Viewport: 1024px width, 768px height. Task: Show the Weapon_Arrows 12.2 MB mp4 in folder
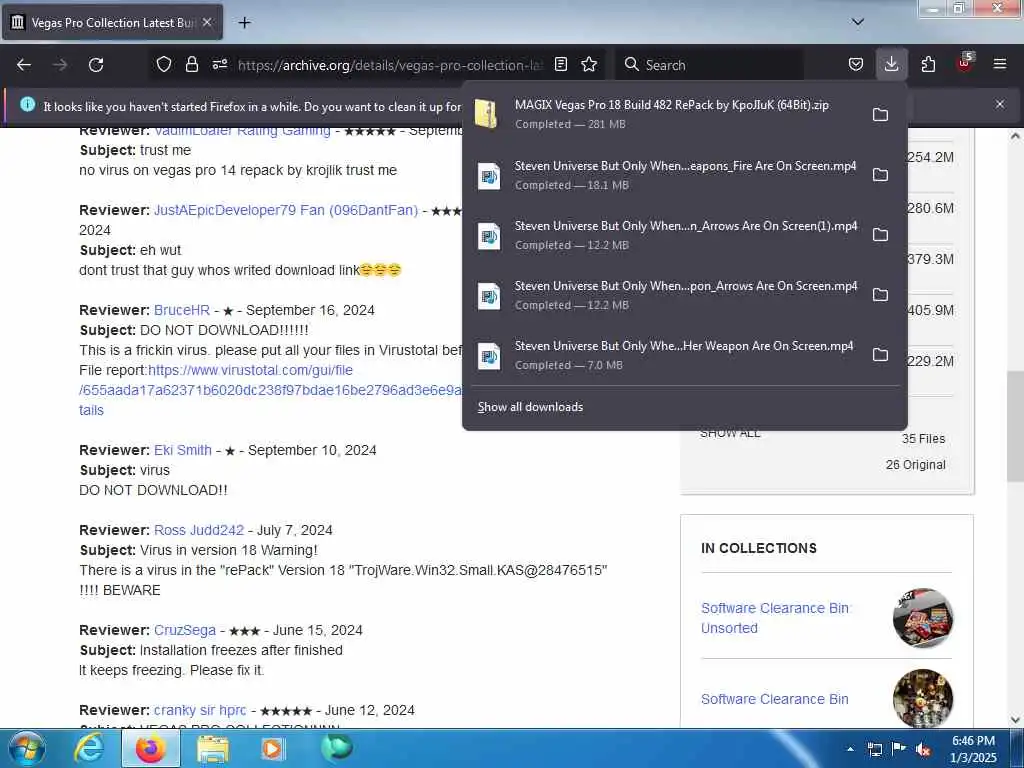[880, 295]
